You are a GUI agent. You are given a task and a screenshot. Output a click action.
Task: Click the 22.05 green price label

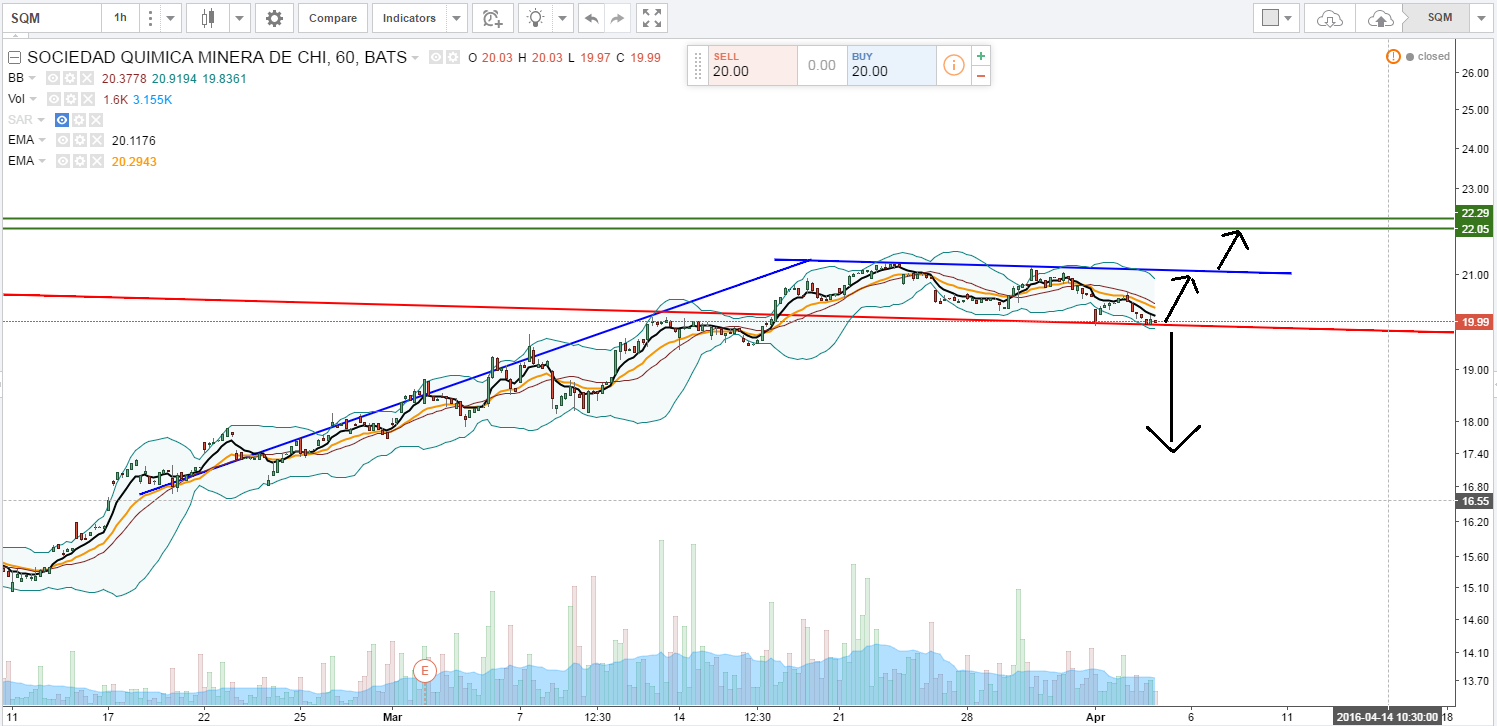point(1475,229)
